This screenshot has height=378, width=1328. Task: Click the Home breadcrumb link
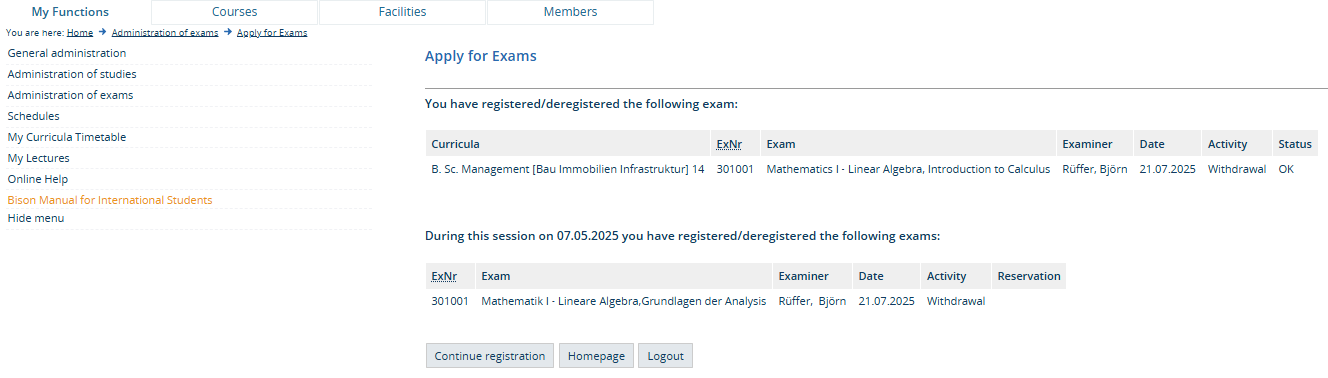pos(80,33)
